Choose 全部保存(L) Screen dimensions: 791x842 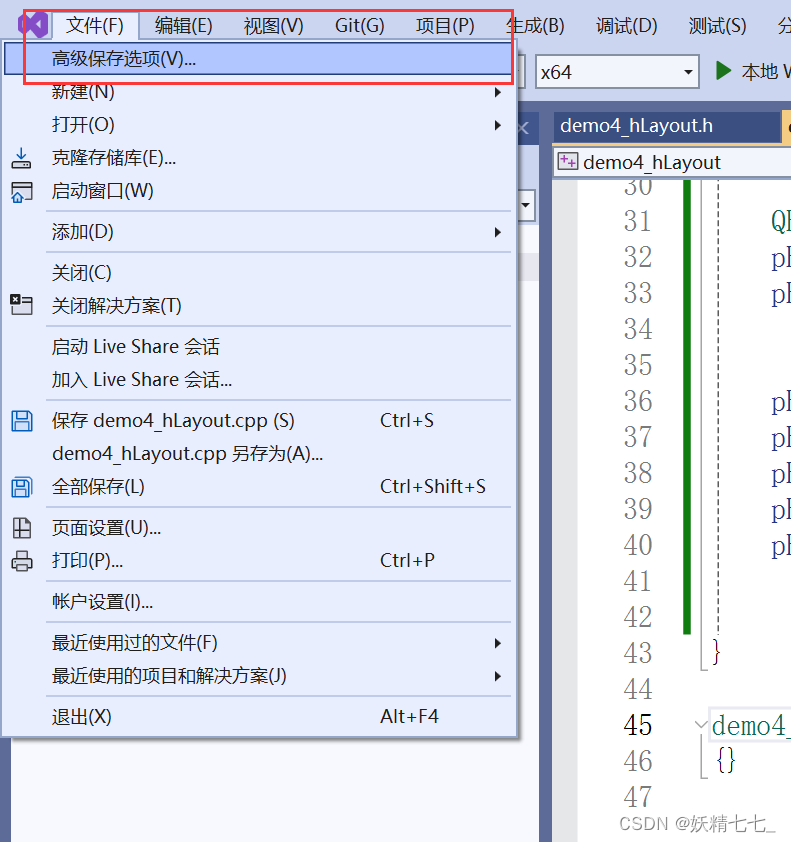[258, 487]
